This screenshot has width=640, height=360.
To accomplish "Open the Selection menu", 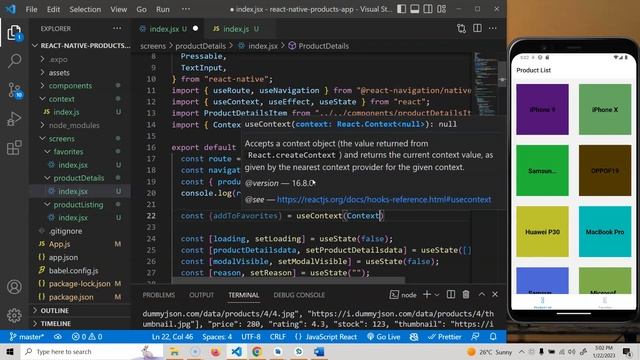I will tap(85, 9).
